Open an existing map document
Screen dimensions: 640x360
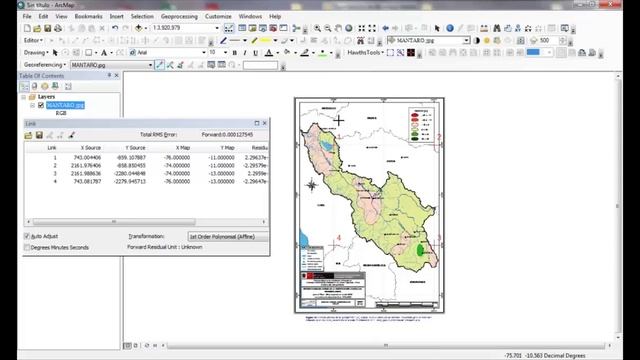(x=37, y=28)
